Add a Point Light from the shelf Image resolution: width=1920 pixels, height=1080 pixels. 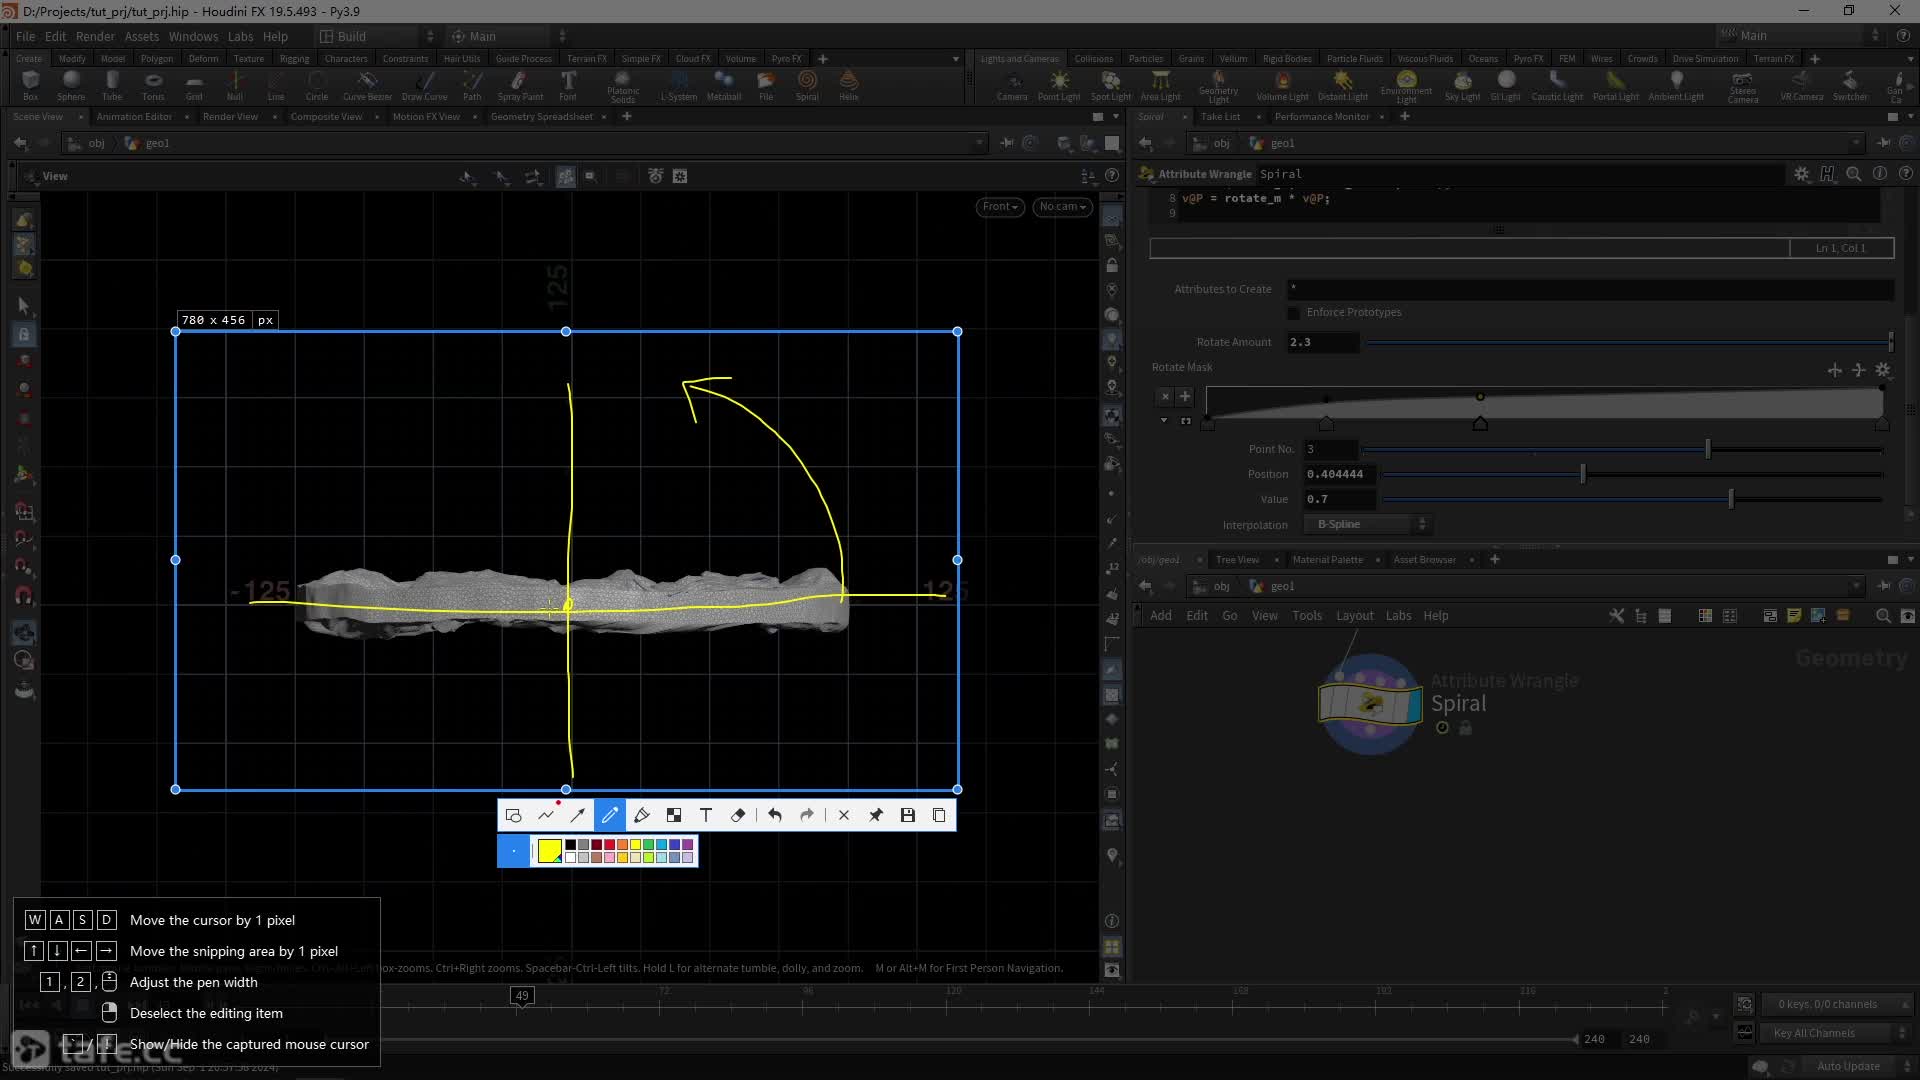[1059, 85]
